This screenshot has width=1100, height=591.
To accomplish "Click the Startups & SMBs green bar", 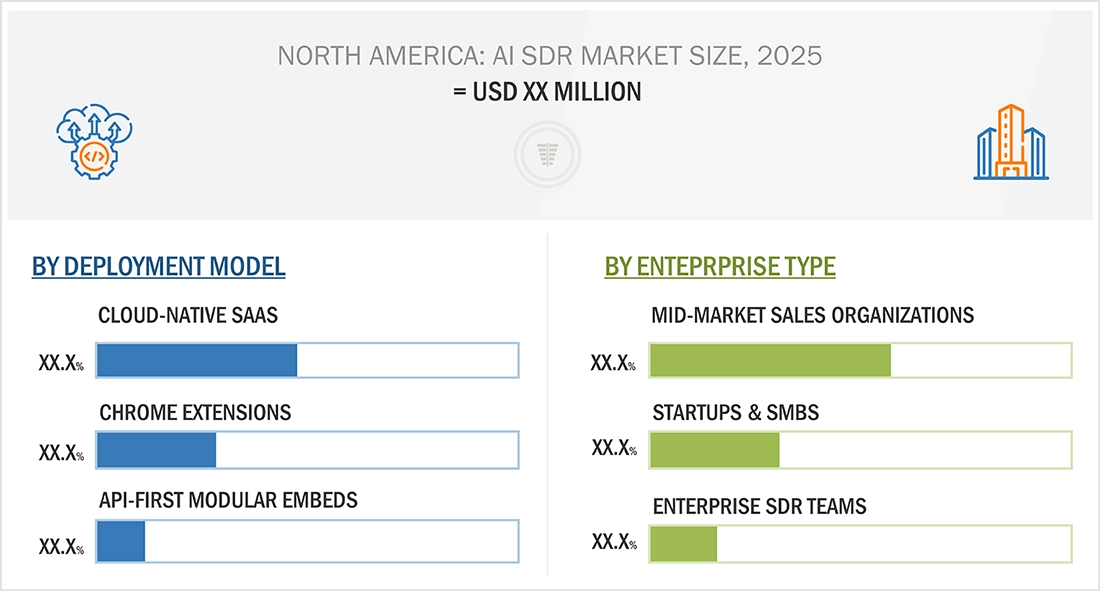I will pyautogui.click(x=715, y=450).
